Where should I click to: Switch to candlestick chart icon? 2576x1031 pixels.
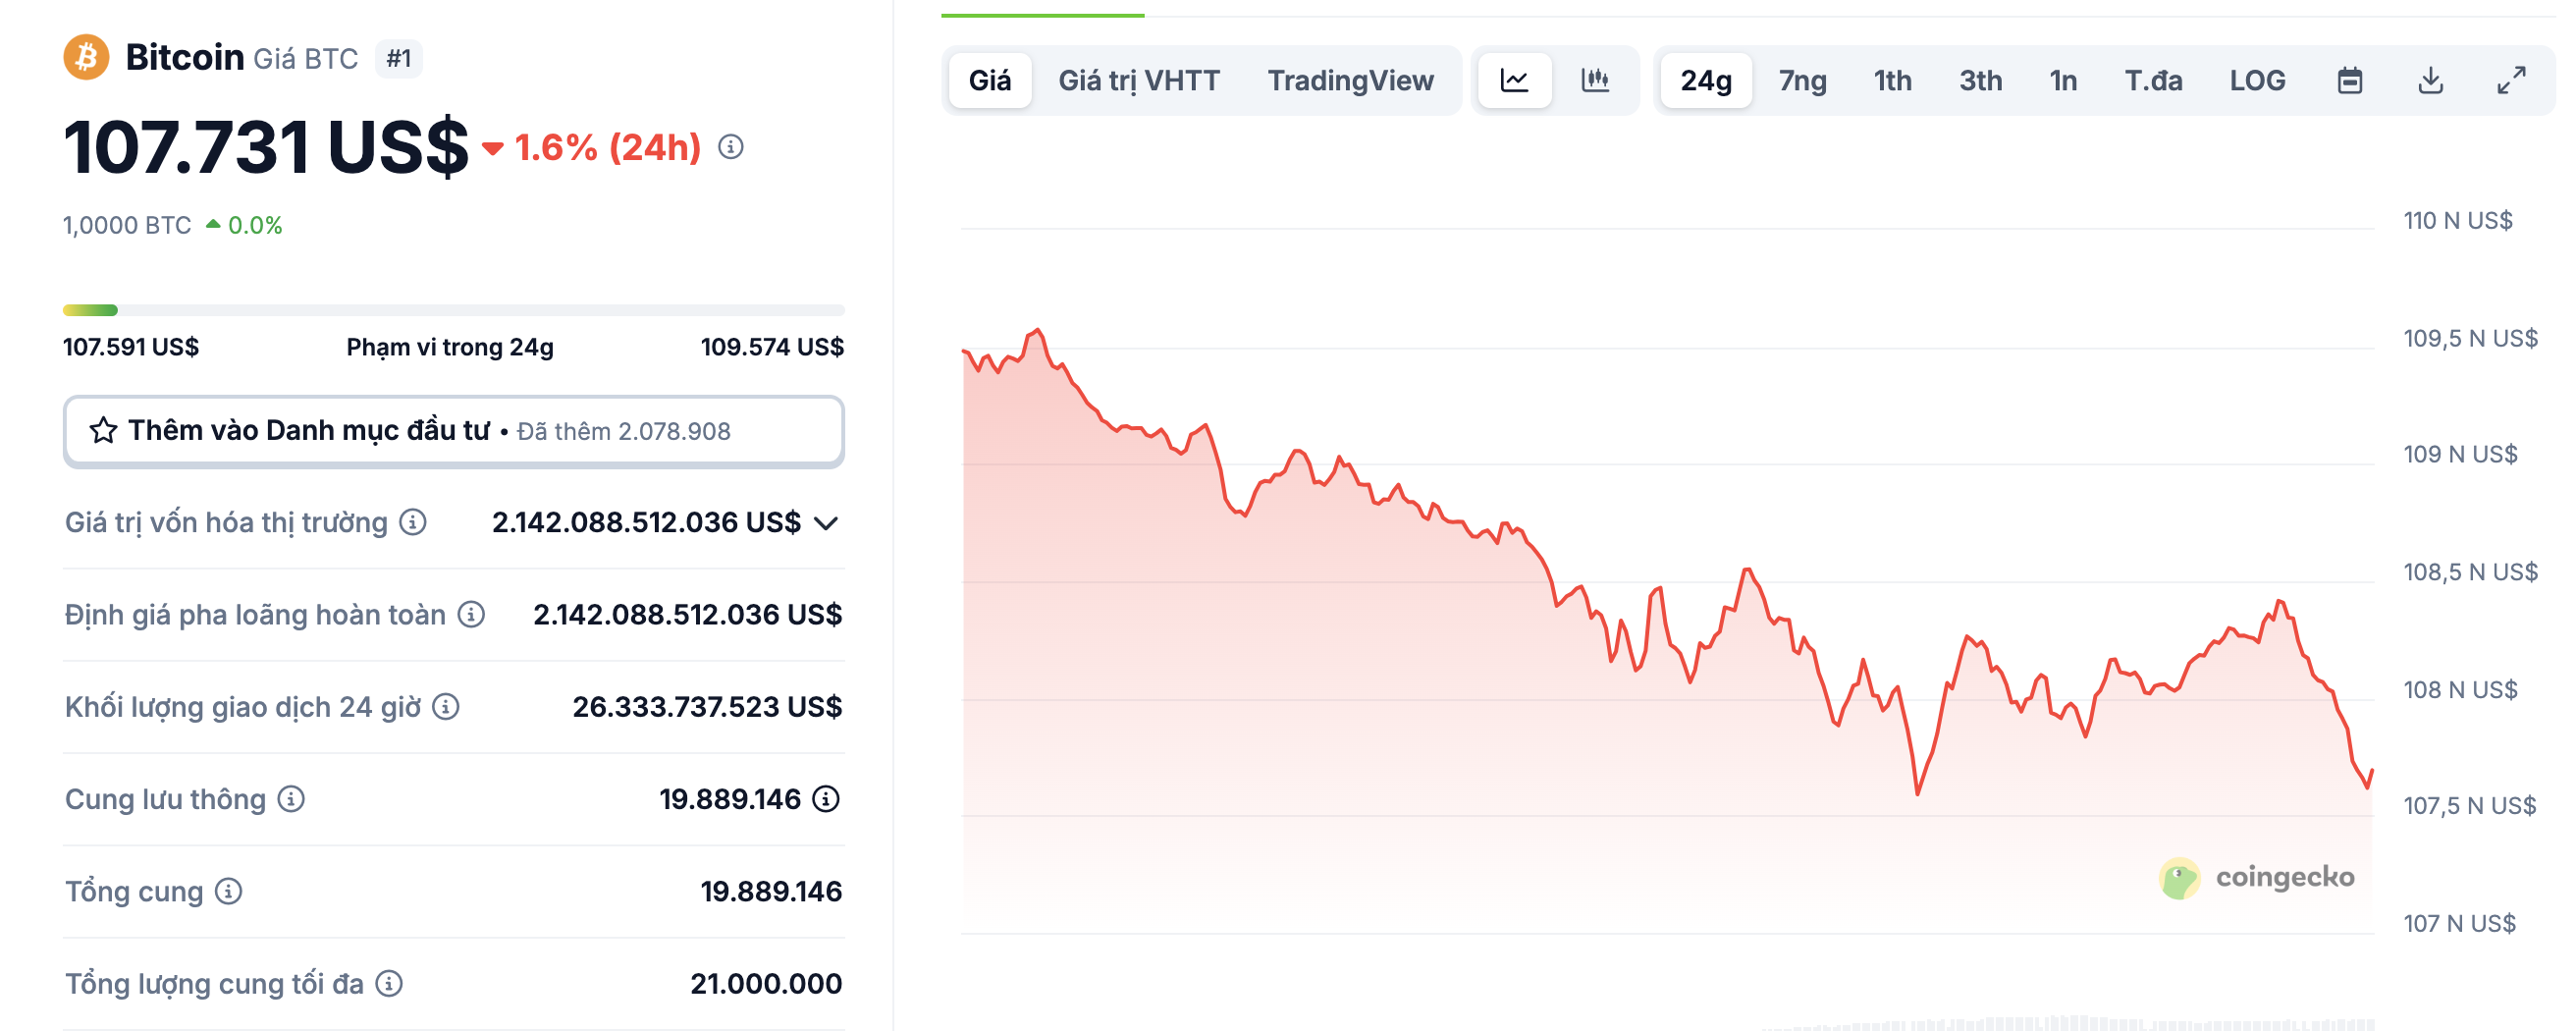[1595, 80]
